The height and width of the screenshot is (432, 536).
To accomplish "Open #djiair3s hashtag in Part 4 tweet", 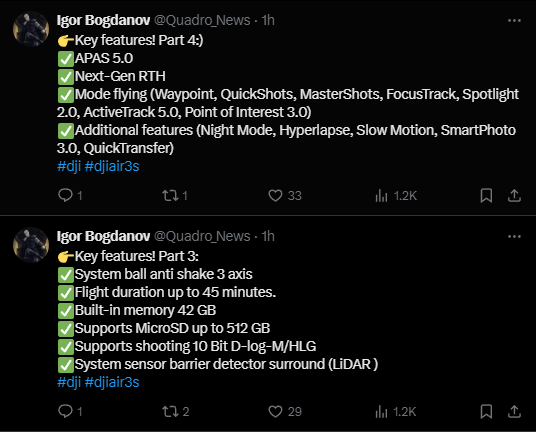I will click(x=112, y=166).
